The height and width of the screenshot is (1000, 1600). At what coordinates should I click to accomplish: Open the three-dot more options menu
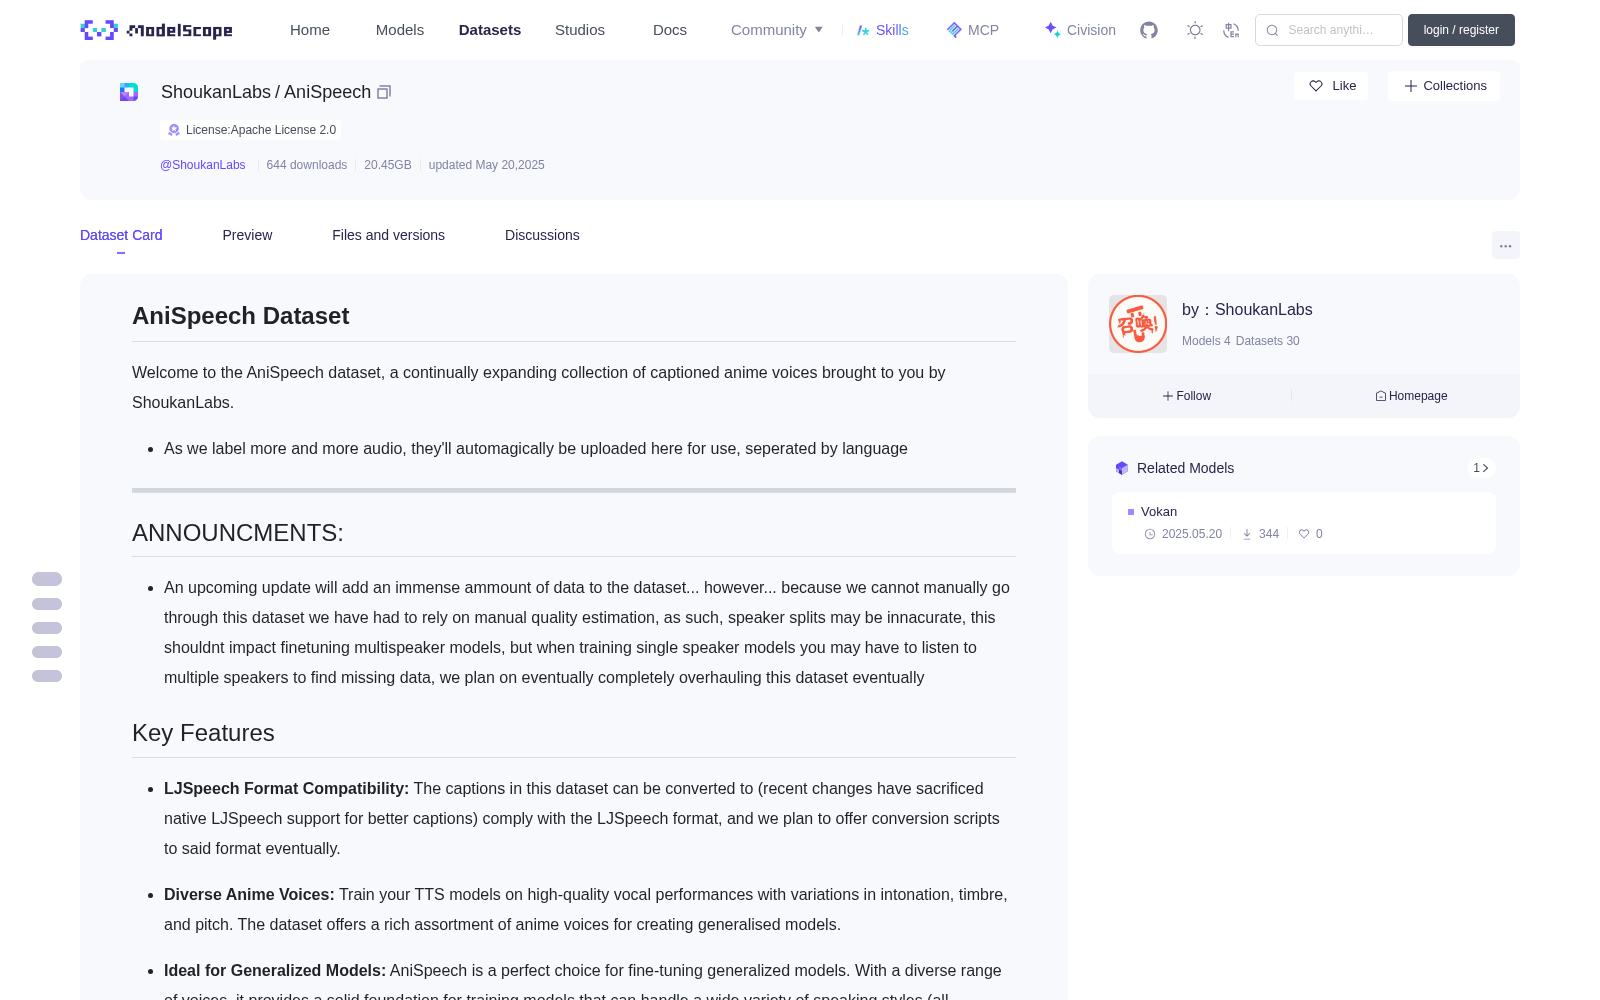(1506, 245)
